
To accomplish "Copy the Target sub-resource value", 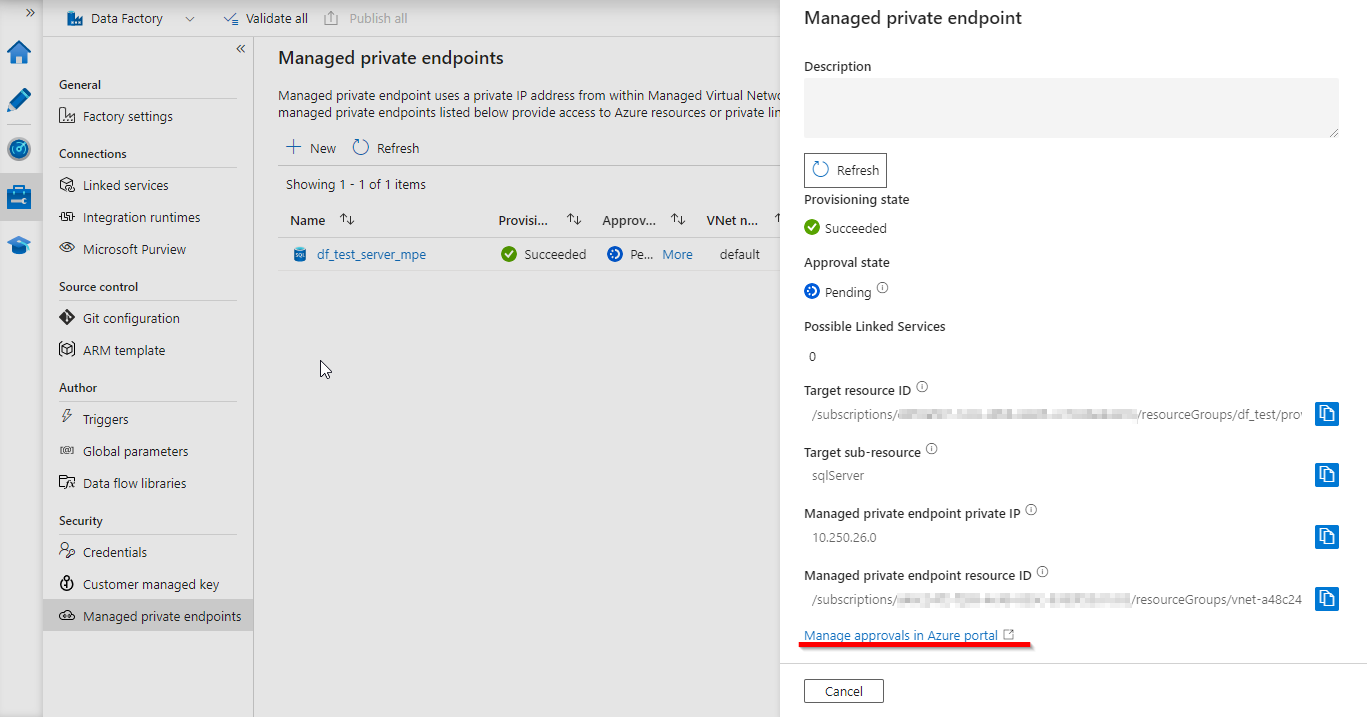I will 1326,475.
